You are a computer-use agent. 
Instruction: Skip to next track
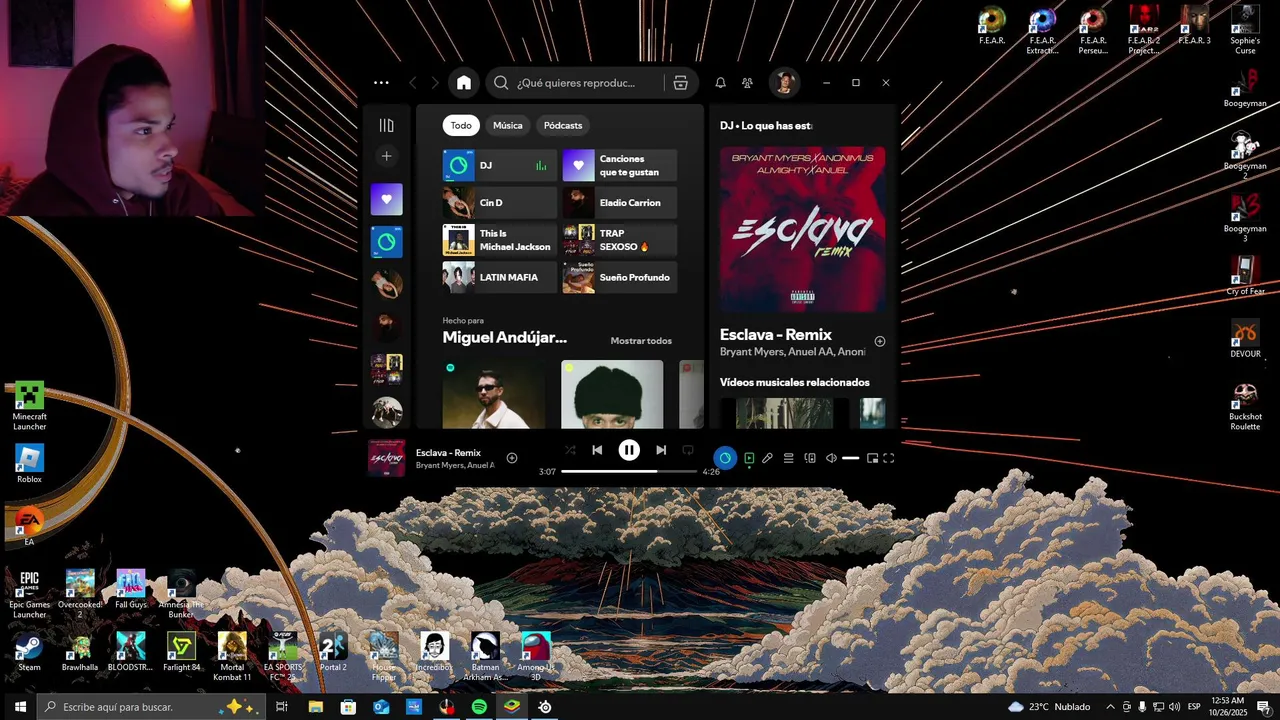661,451
